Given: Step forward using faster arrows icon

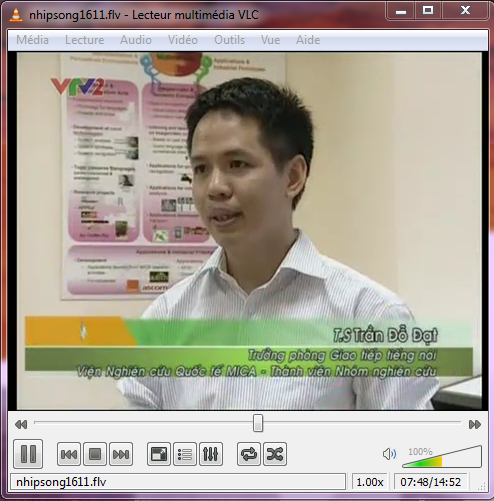Looking at the screenshot, I should point(475,424).
